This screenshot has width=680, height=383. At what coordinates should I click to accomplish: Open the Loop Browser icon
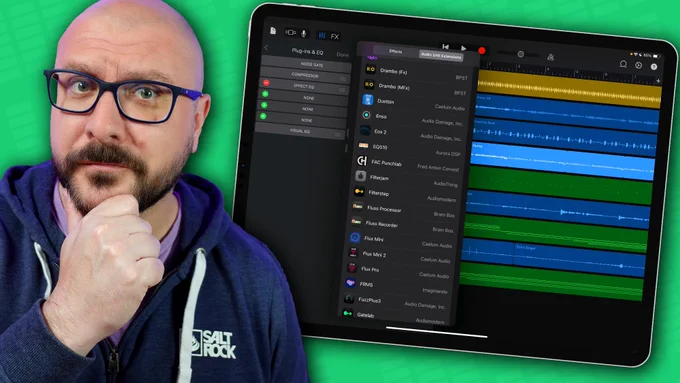[623, 64]
